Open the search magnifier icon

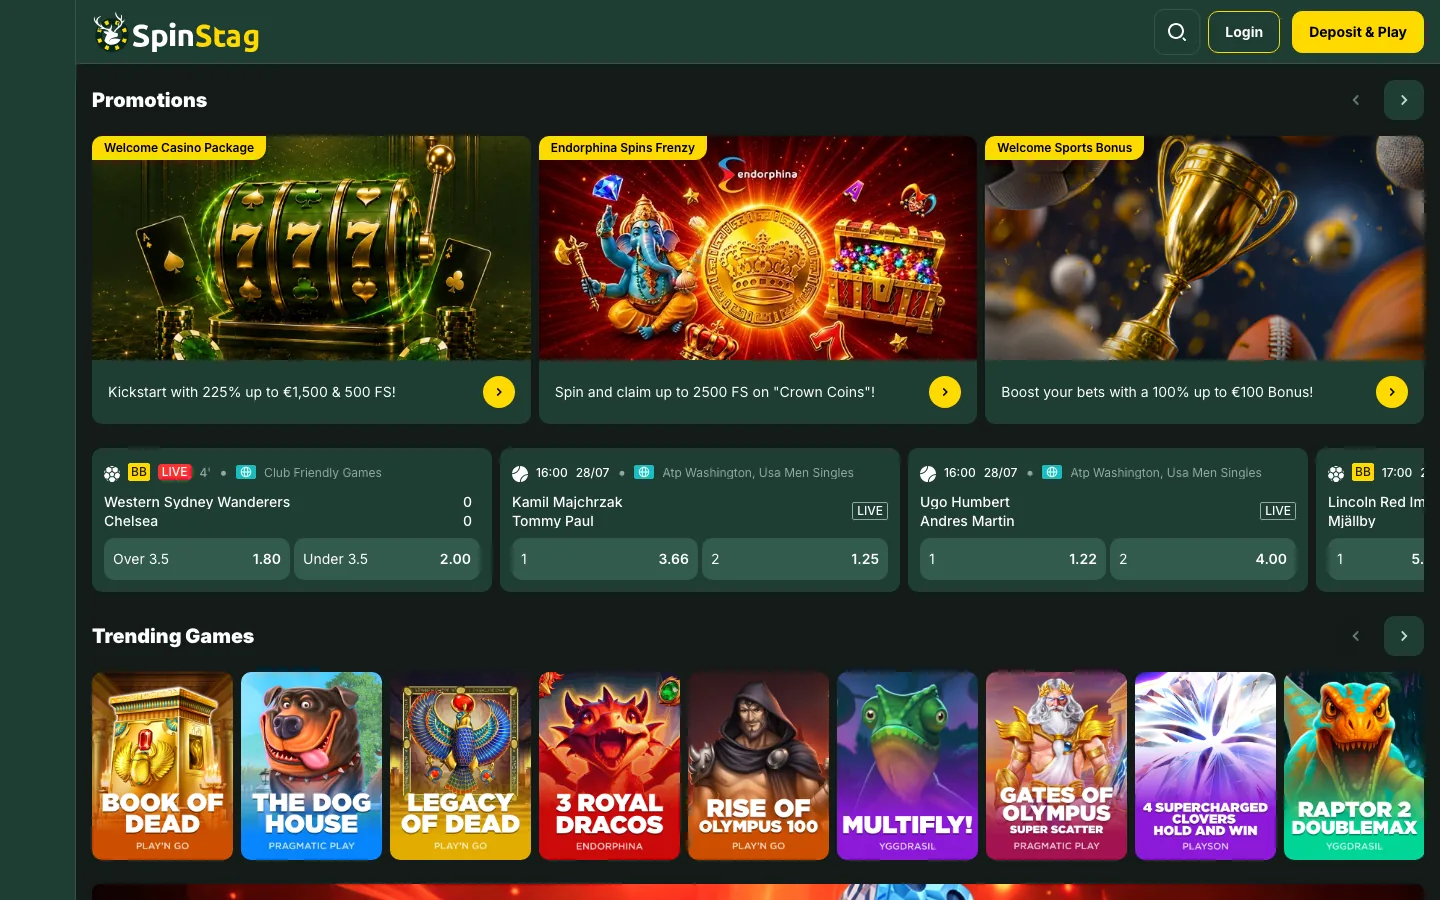(x=1177, y=32)
